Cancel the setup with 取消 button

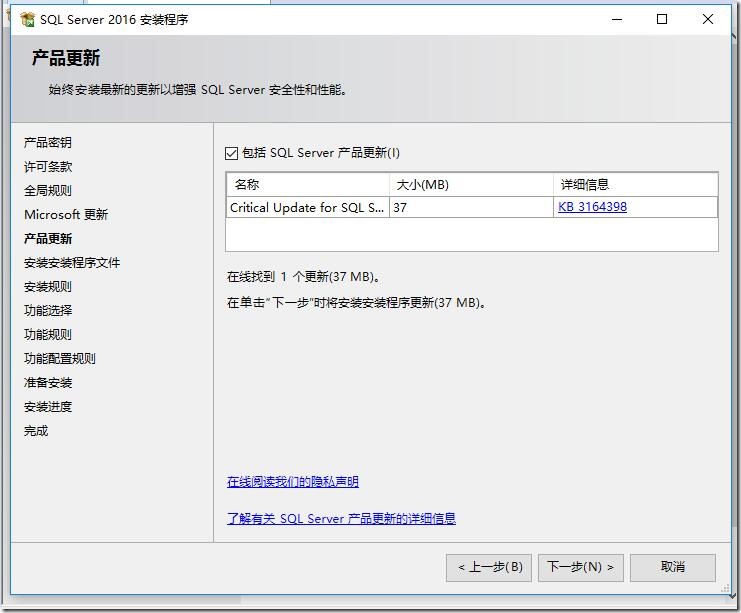[672, 567]
